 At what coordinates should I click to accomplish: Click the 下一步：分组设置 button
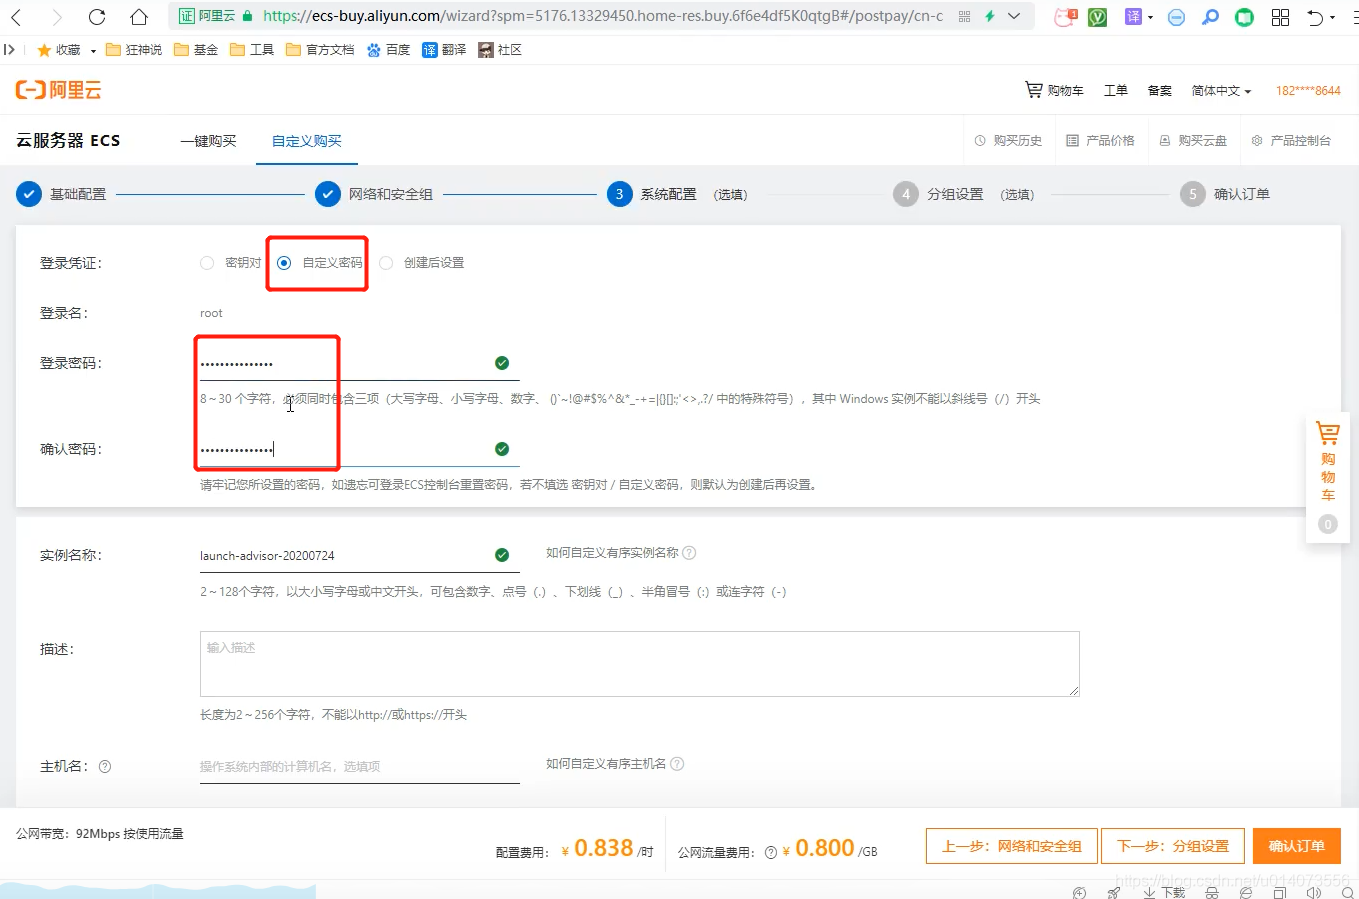point(1173,846)
